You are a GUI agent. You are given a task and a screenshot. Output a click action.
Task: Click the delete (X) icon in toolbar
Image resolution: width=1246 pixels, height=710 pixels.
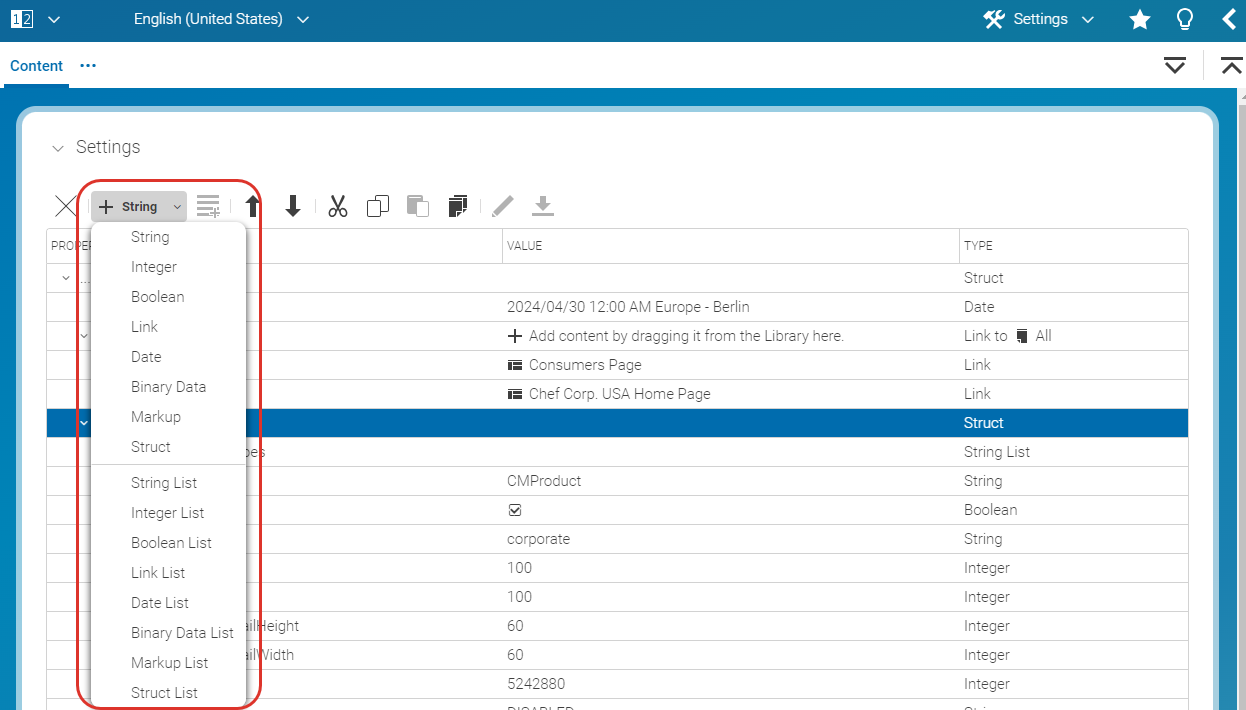[65, 207]
